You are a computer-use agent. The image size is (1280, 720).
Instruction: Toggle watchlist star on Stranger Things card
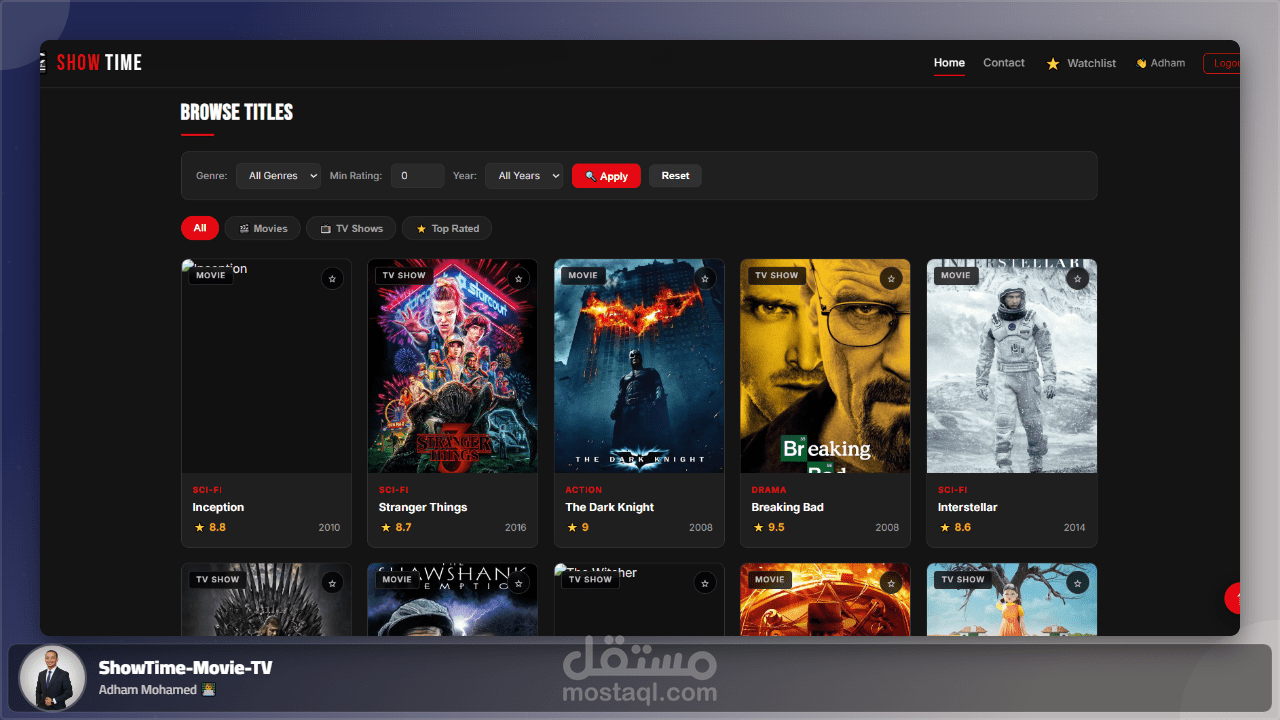pos(518,278)
